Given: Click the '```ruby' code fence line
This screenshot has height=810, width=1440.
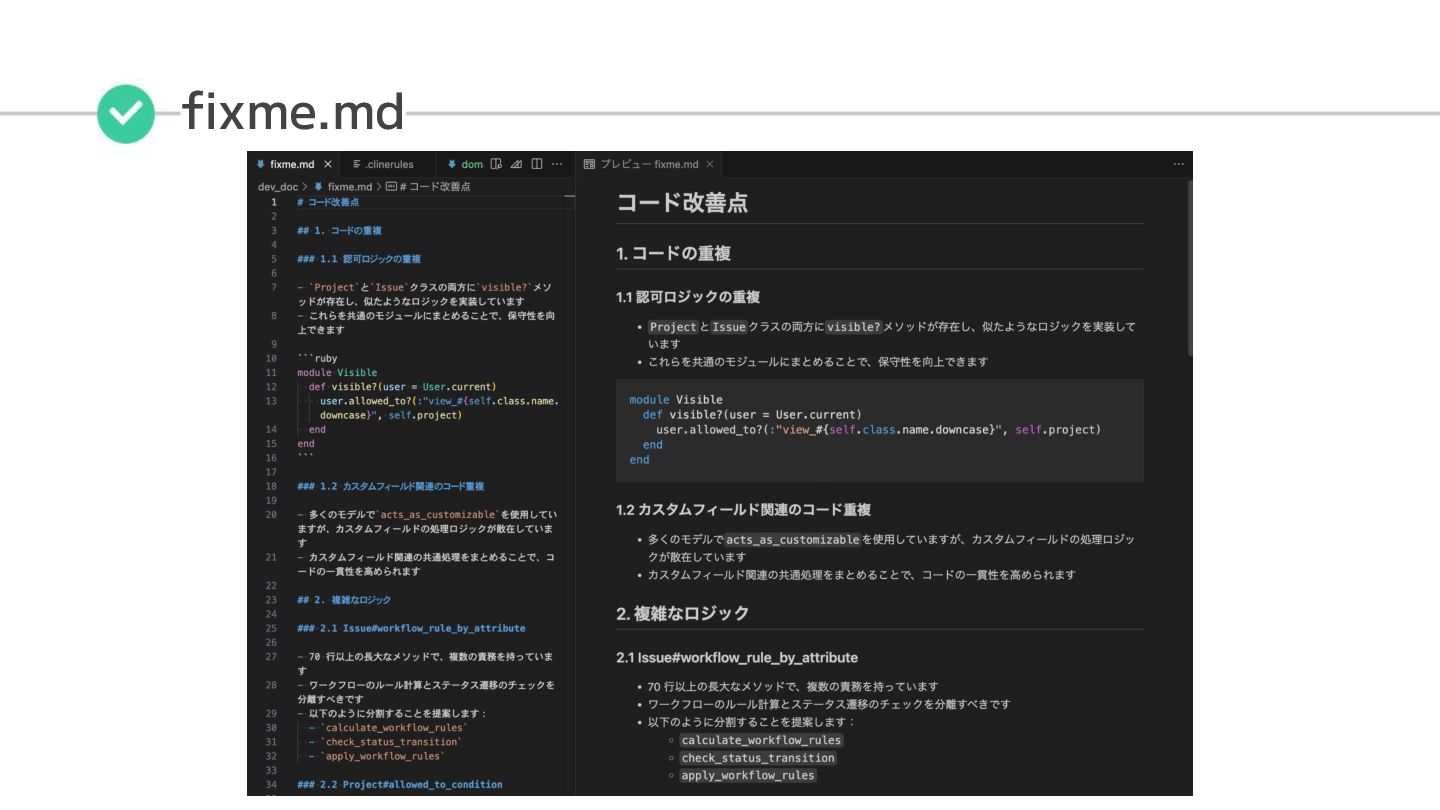Looking at the screenshot, I should pos(317,358).
